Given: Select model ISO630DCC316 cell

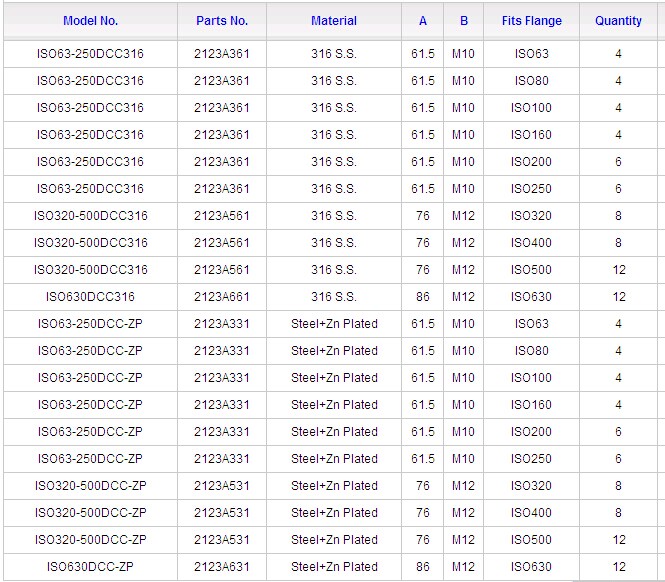Looking at the screenshot, I should pos(90,297).
